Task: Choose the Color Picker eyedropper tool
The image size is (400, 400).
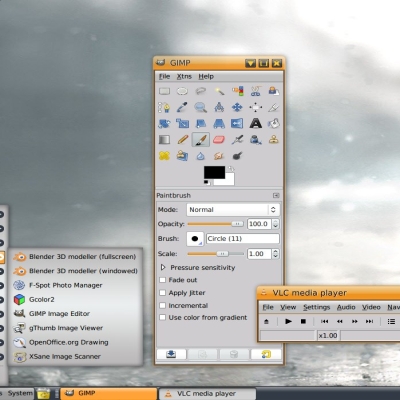Action: pyautogui.click(x=182, y=107)
